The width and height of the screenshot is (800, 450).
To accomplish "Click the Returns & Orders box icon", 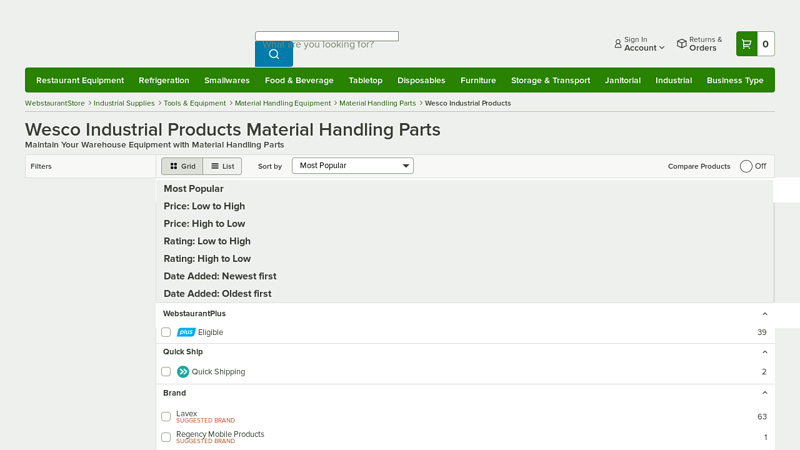I will [682, 44].
